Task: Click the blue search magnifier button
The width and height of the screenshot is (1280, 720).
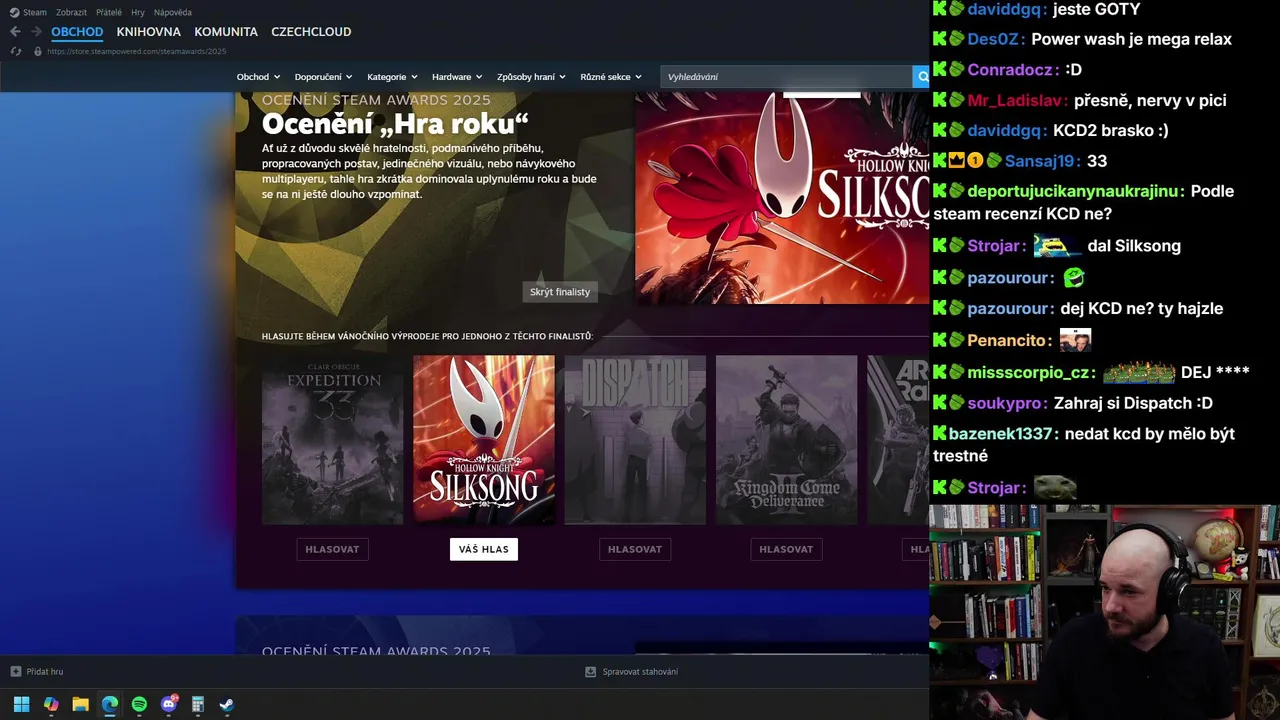Action: [921, 77]
